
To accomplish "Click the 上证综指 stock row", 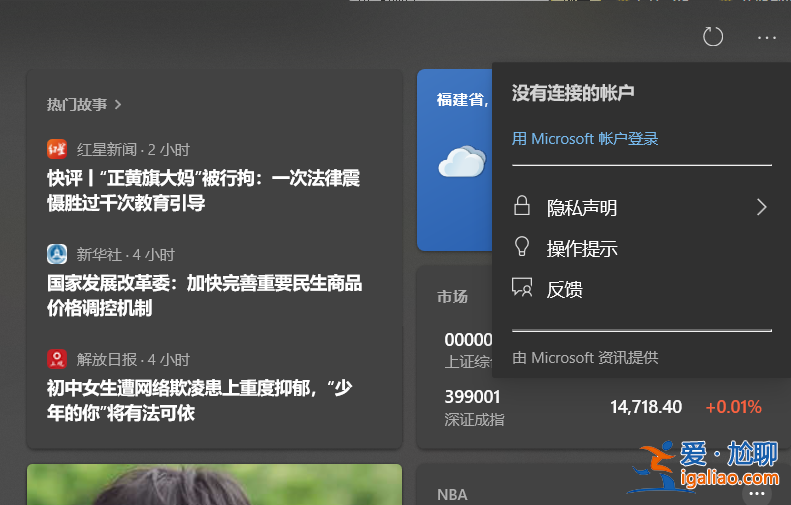I will pyautogui.click(x=467, y=350).
